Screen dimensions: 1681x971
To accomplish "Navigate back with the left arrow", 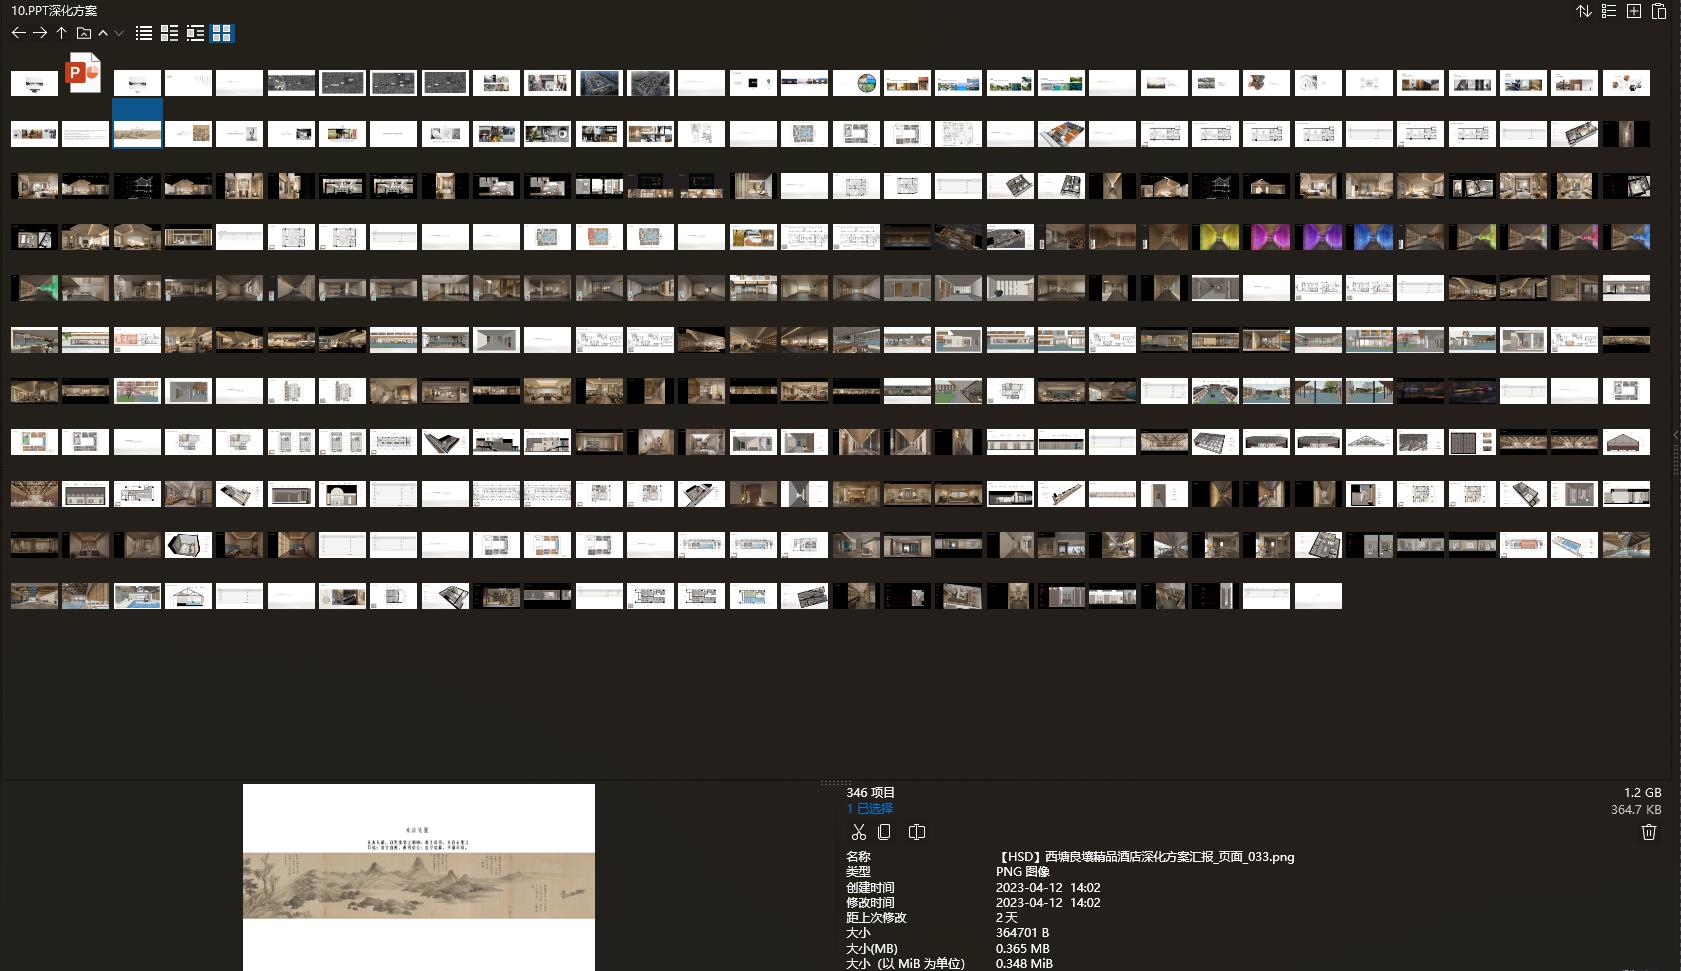I will click(x=18, y=33).
